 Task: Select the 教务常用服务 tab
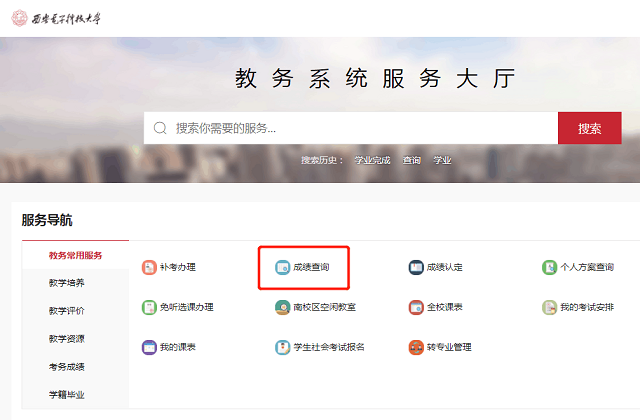pos(75,255)
